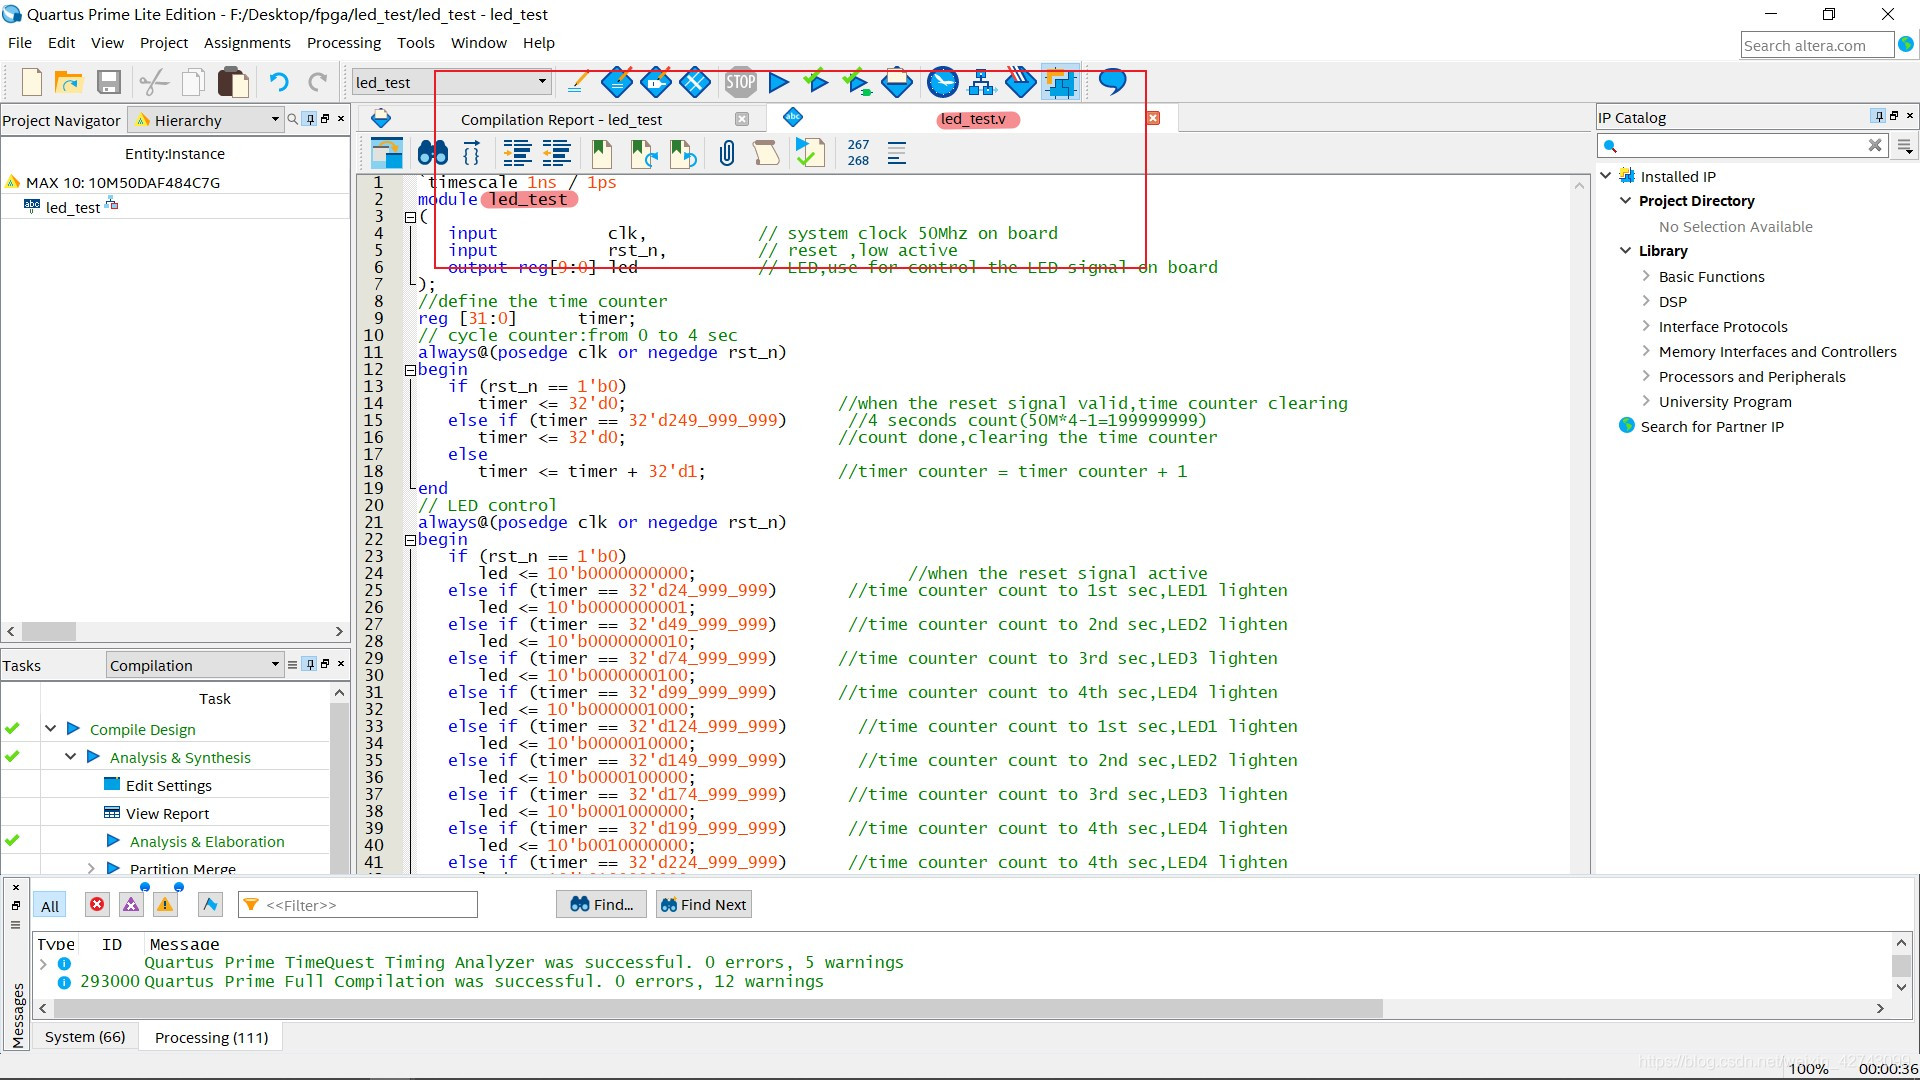Click the Find Next button

pyautogui.click(x=703, y=905)
